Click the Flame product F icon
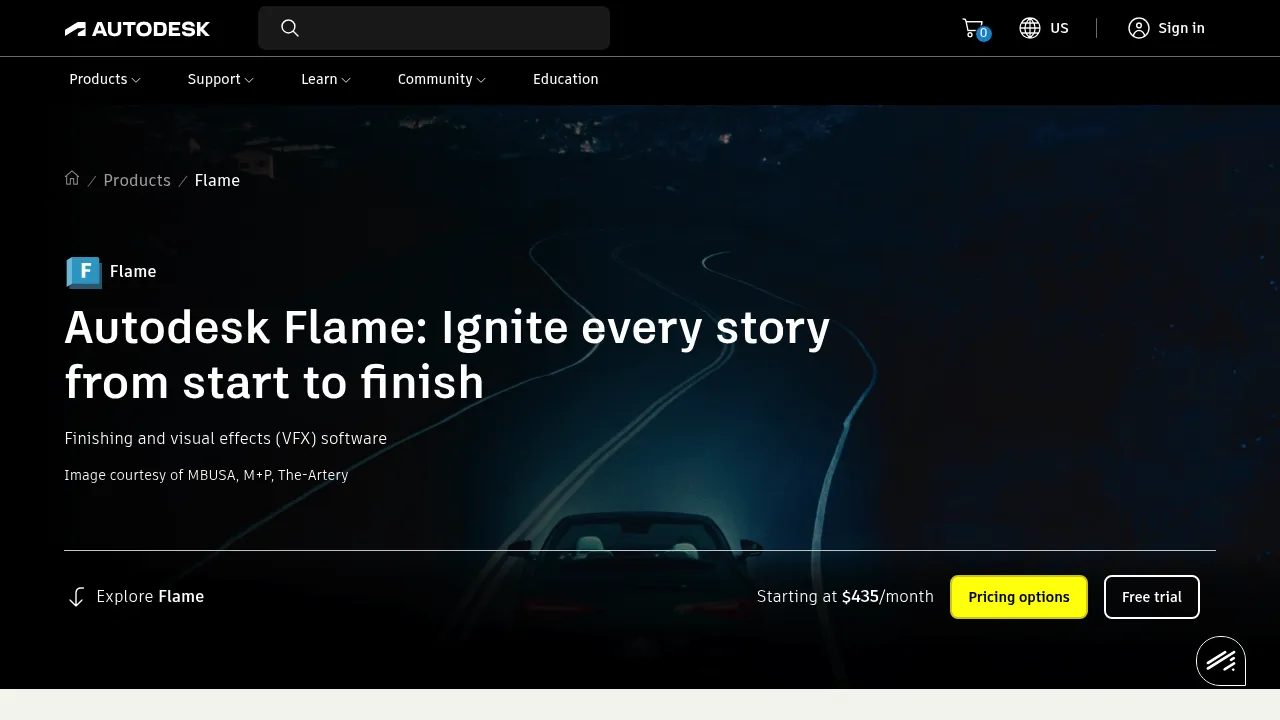 click(x=84, y=271)
